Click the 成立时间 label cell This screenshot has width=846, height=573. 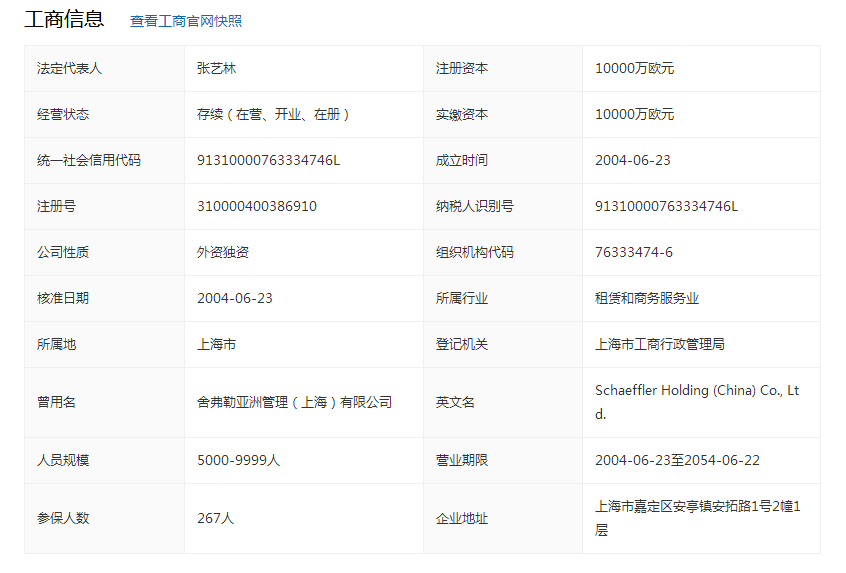503,160
